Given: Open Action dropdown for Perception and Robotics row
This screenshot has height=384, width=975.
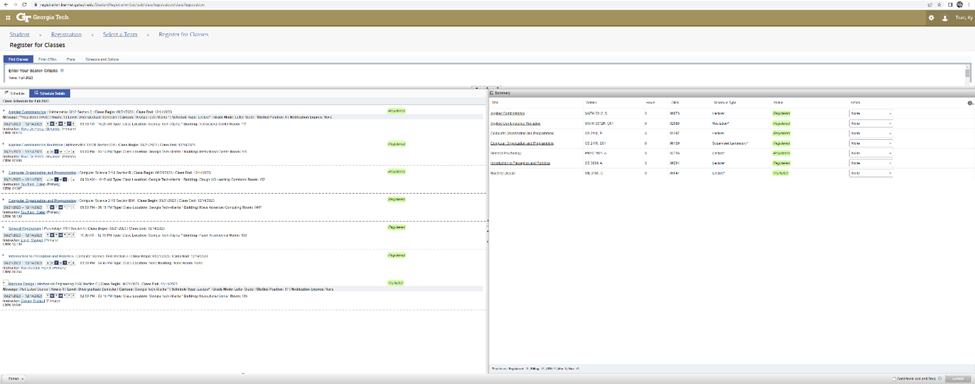Looking at the screenshot, I should (871, 163).
